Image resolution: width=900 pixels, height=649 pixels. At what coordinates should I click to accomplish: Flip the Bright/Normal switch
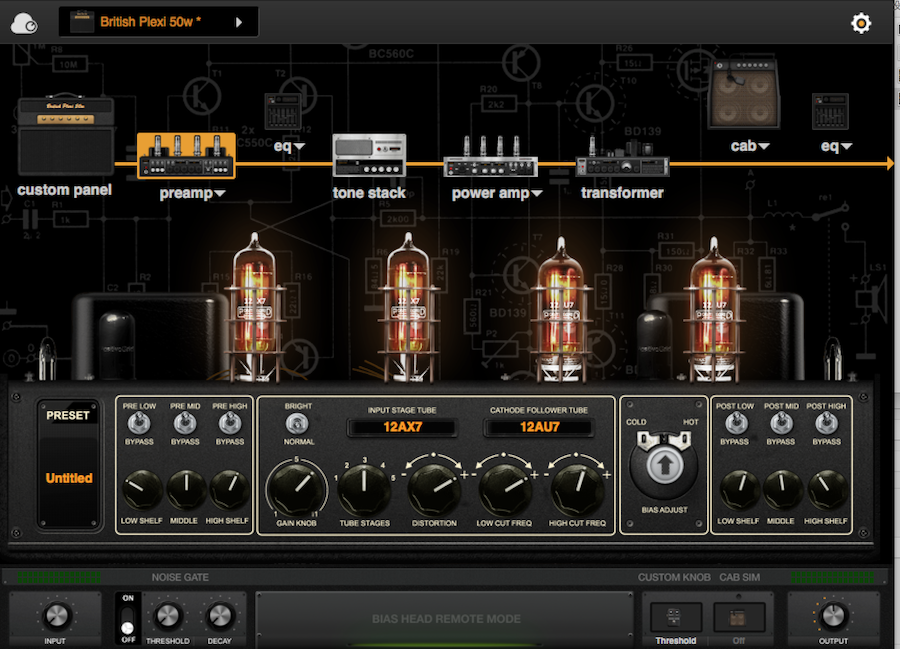point(297,424)
